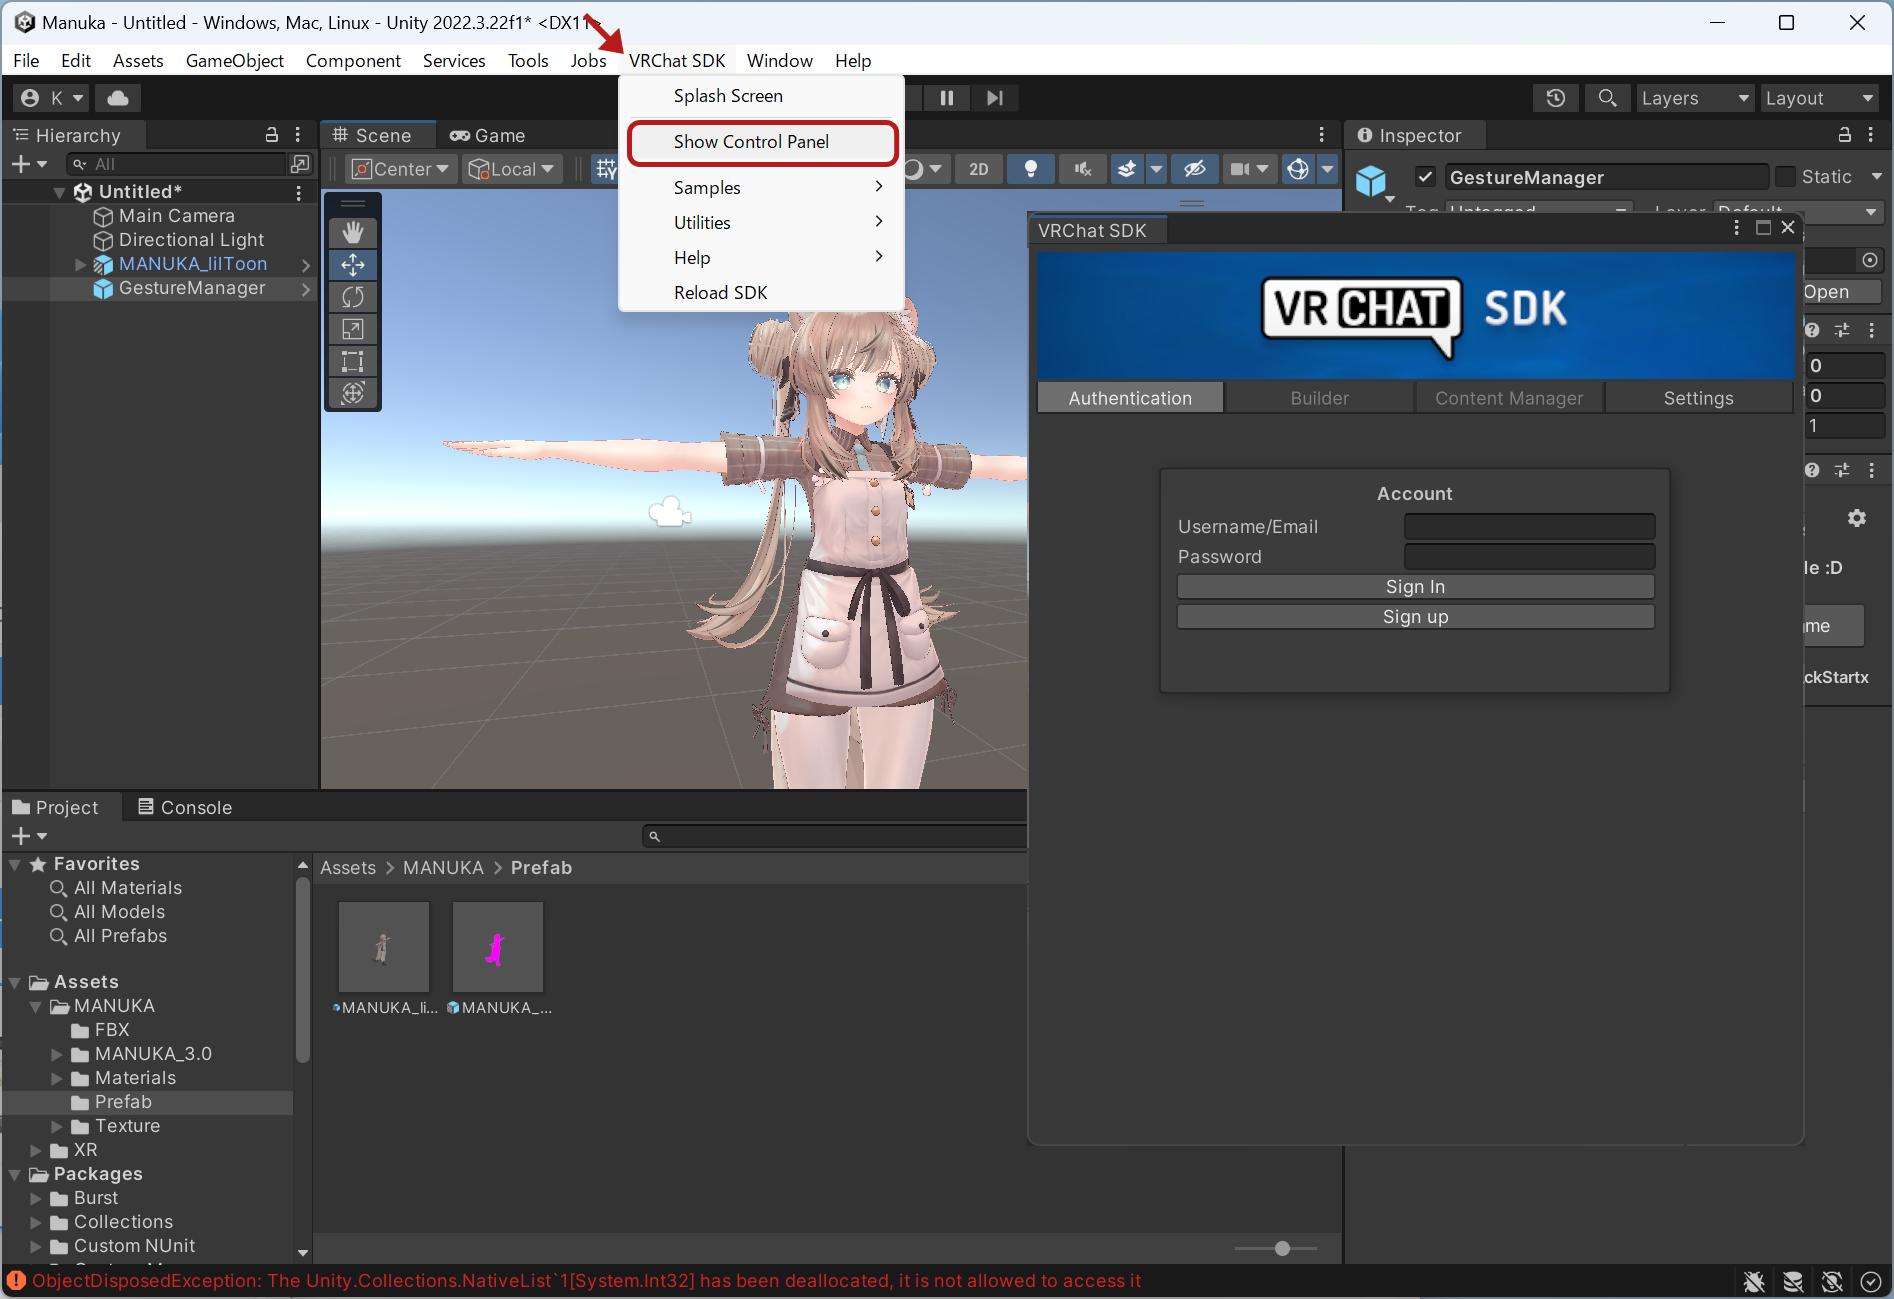Open the Local rotation dropdown

pos(511,169)
